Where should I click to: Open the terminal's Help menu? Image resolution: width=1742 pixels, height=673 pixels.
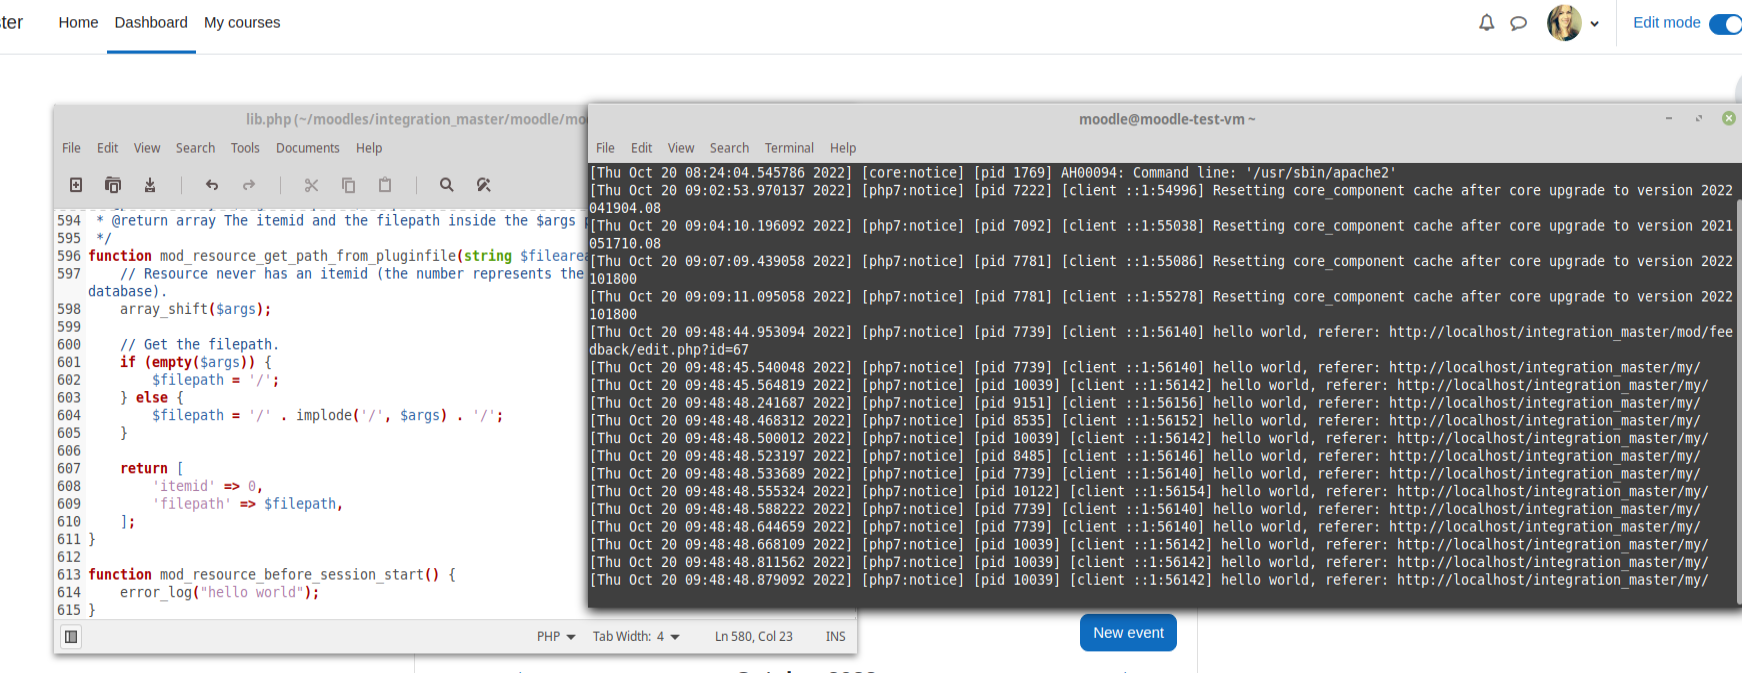click(843, 148)
